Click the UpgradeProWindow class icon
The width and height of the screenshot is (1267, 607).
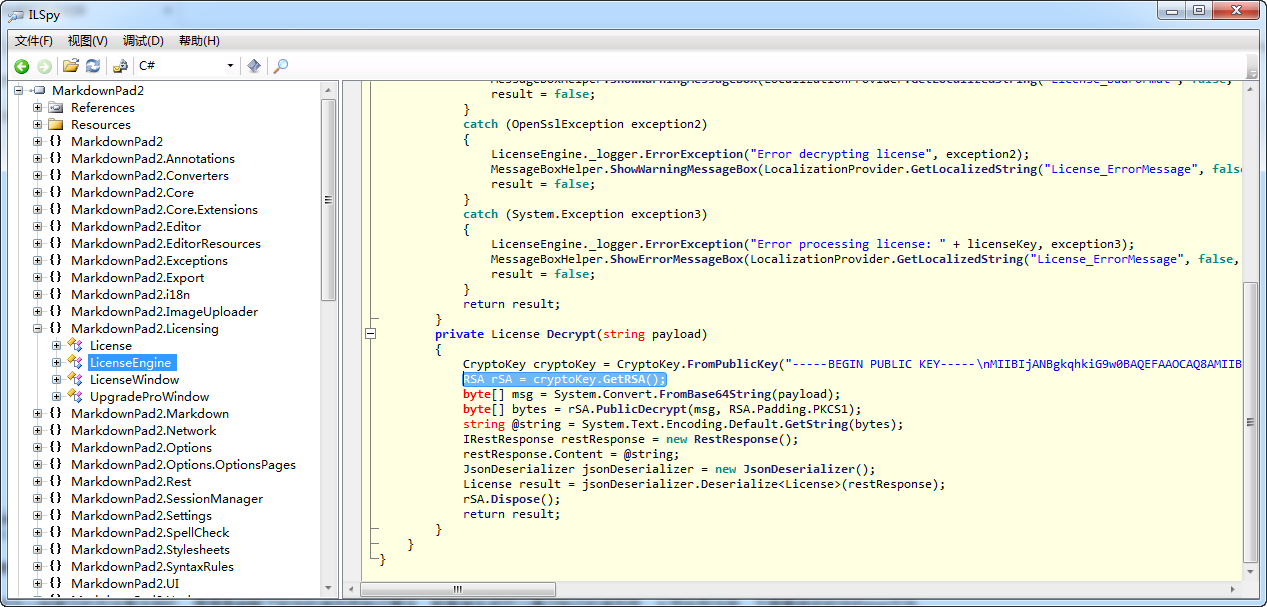pyautogui.click(x=76, y=396)
